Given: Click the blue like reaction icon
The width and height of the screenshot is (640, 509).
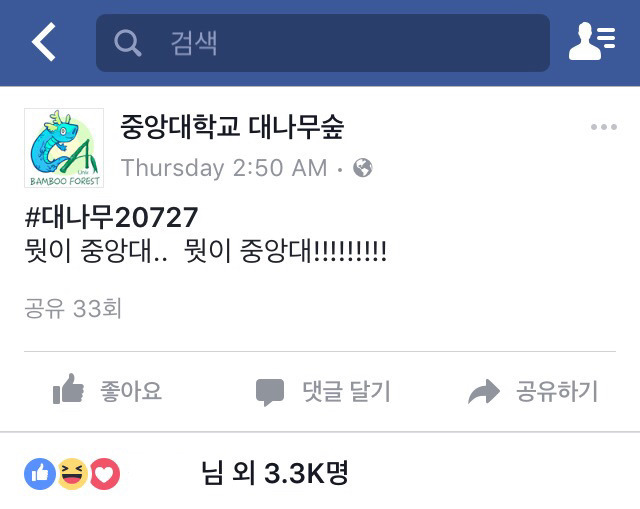Looking at the screenshot, I should (x=40, y=473).
